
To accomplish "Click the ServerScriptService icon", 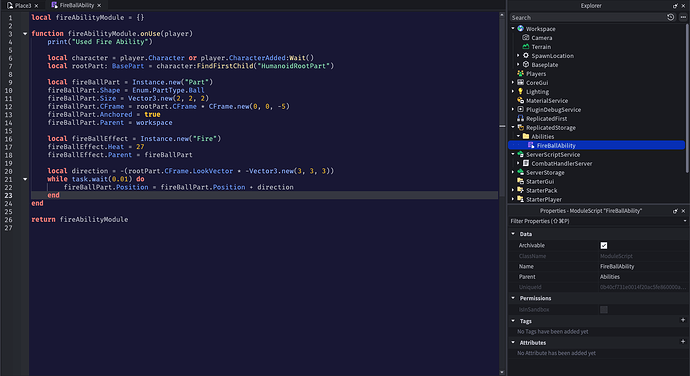I will point(521,154).
